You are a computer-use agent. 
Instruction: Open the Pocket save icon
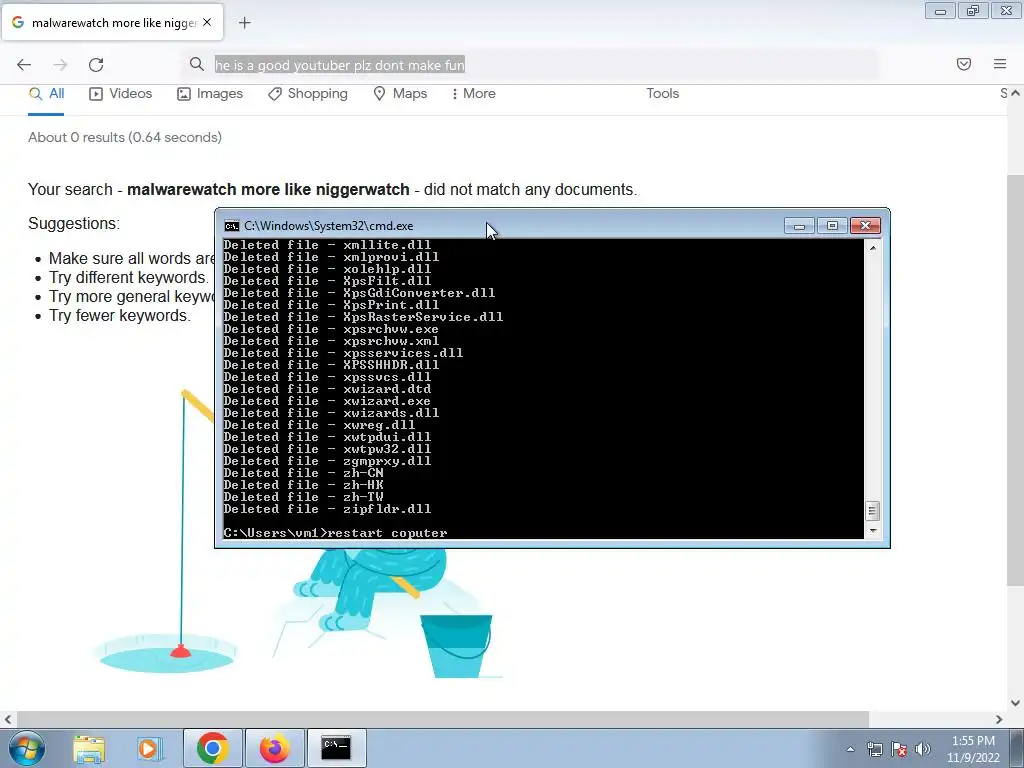(x=964, y=64)
